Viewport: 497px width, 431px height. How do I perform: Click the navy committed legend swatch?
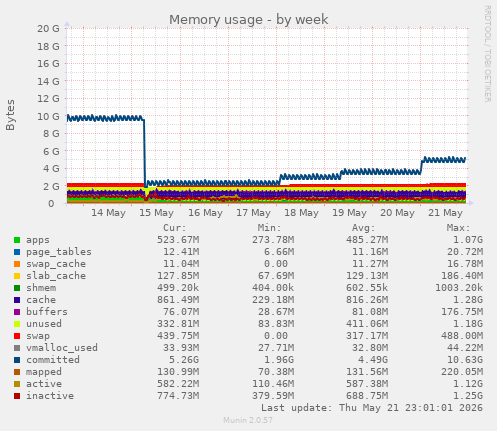(x=17, y=360)
